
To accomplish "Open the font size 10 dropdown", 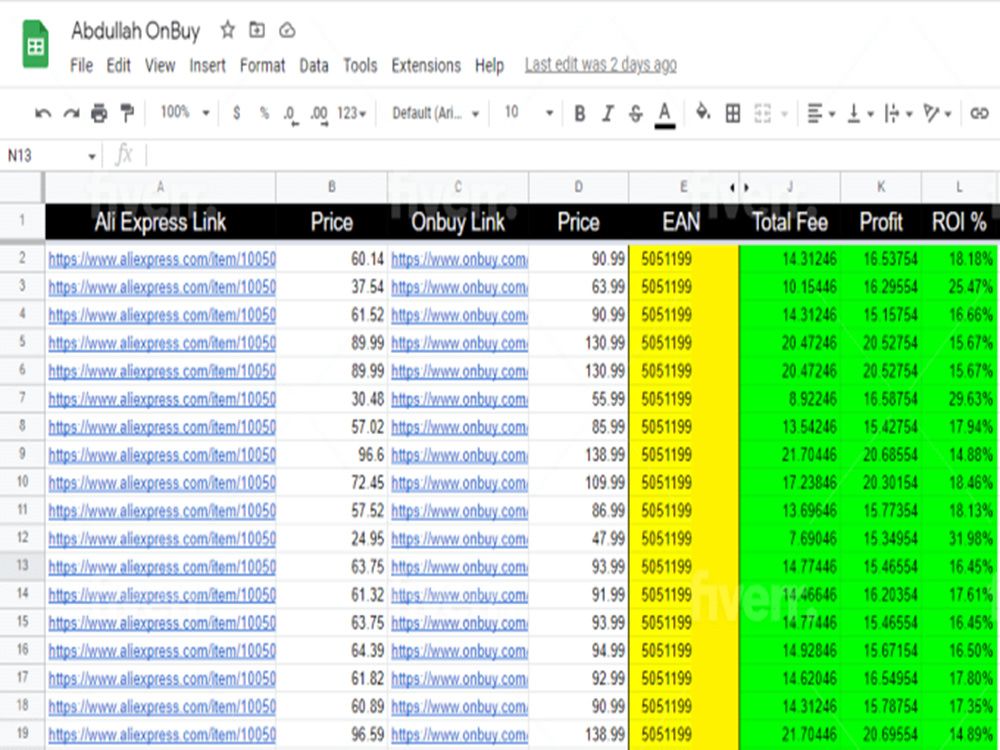I will 529,113.
